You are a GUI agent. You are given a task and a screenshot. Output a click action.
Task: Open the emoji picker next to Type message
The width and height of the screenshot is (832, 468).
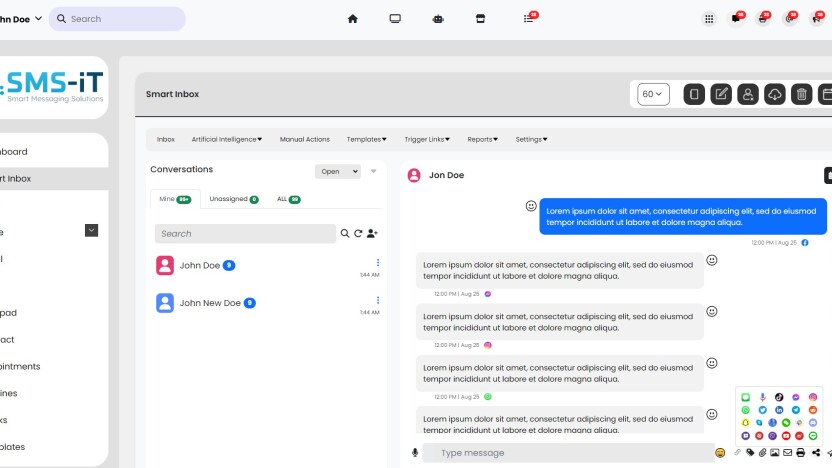(x=720, y=453)
